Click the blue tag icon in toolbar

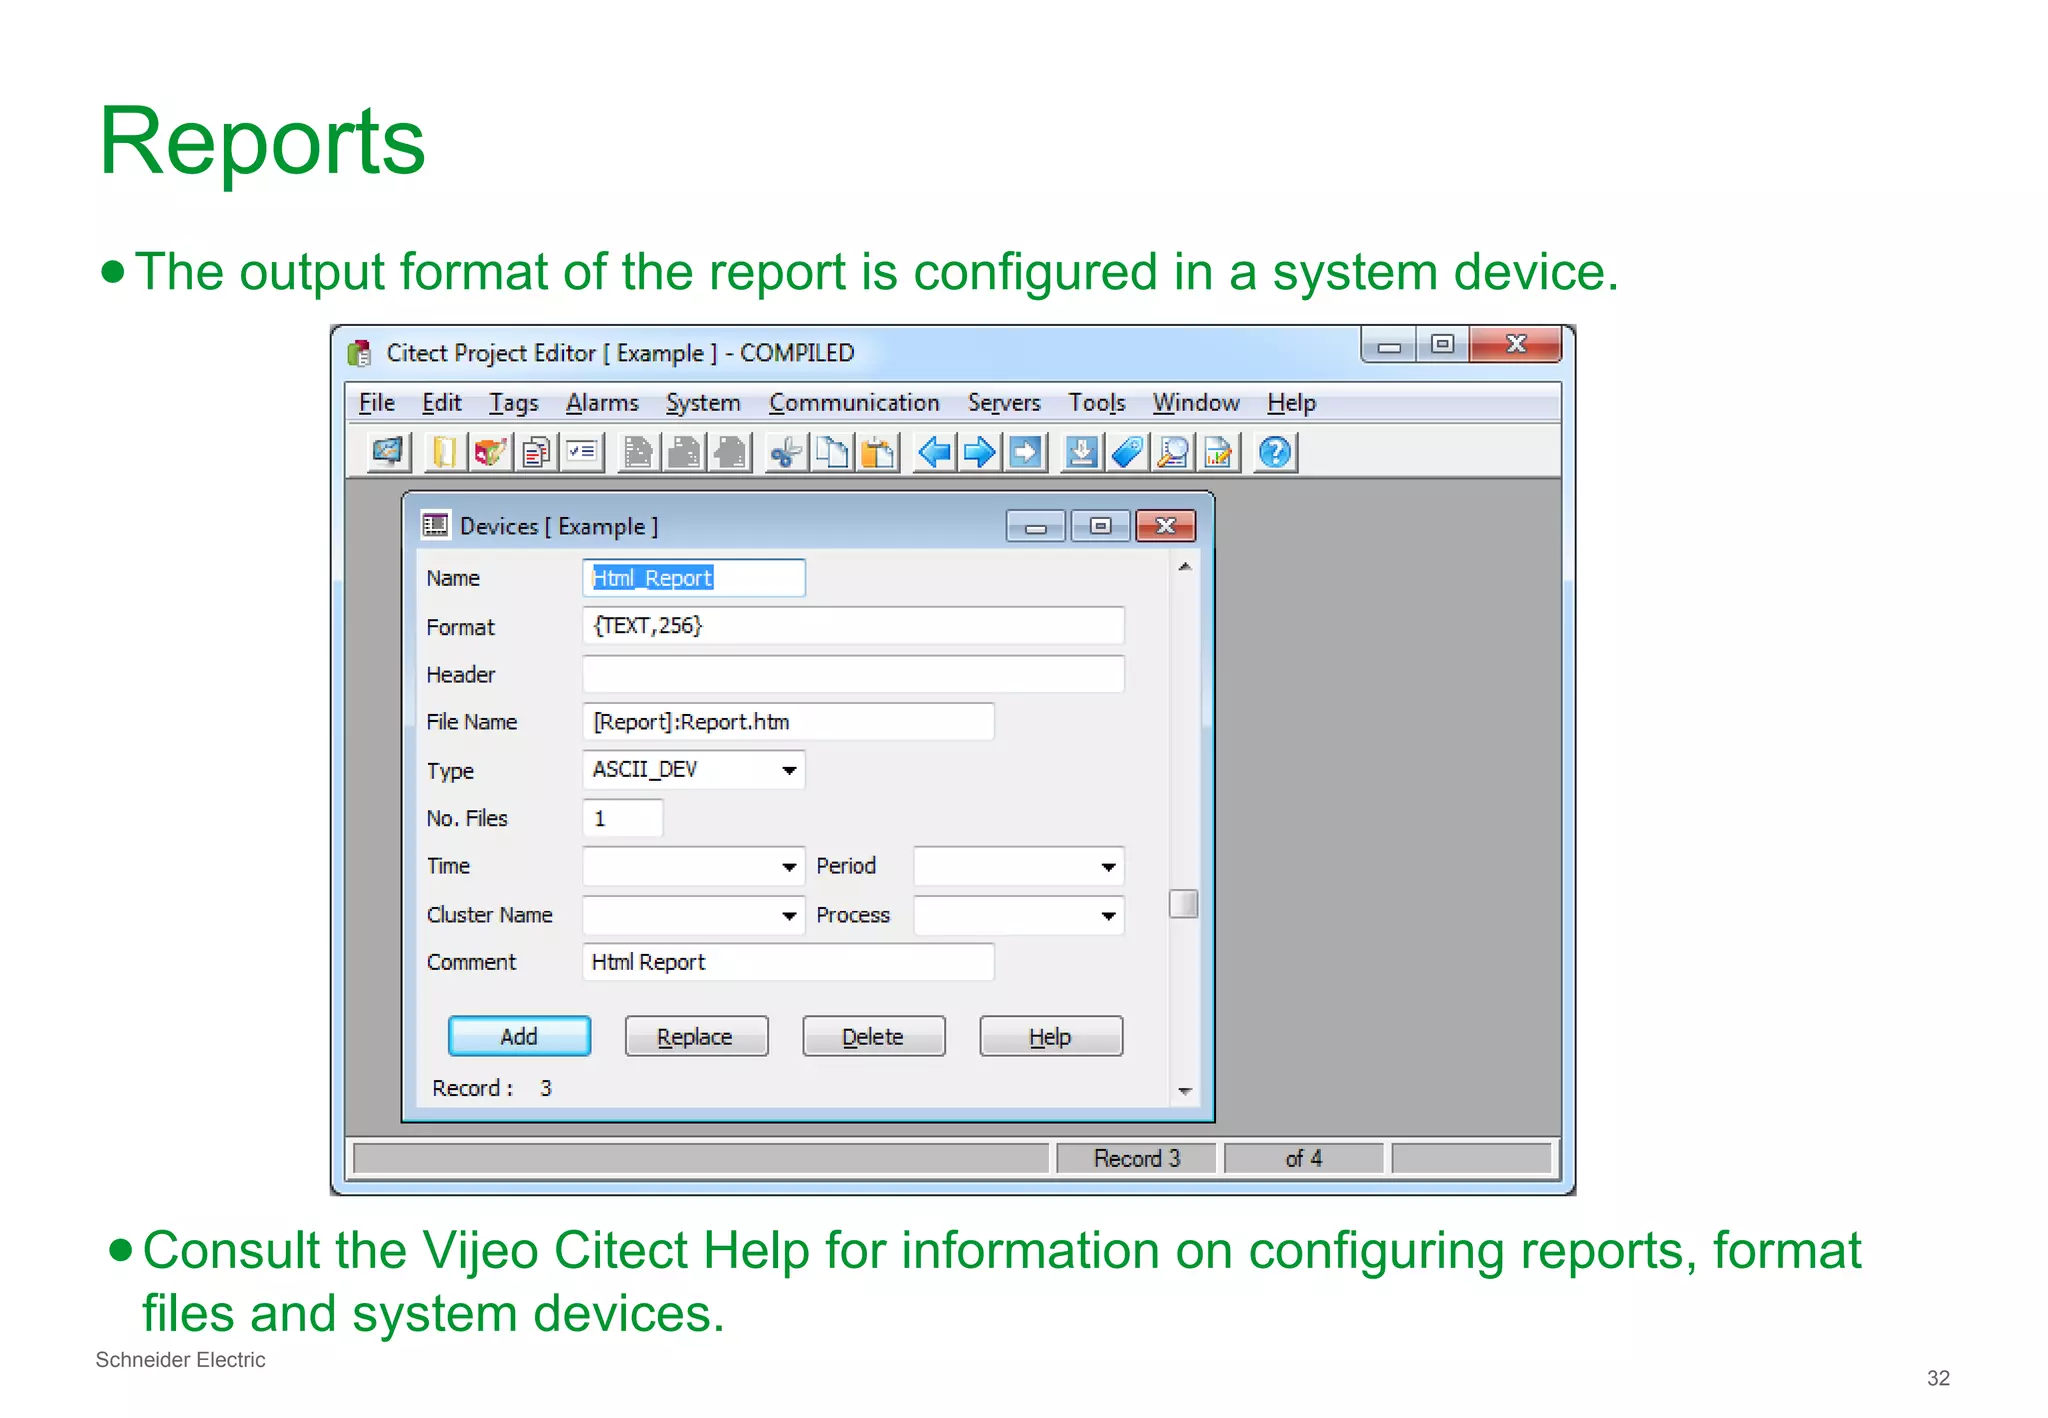point(1127,453)
